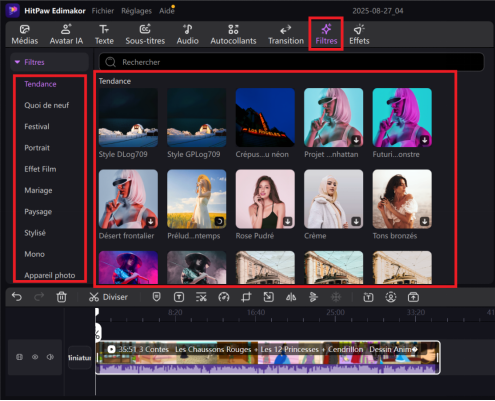The height and width of the screenshot is (401, 495).
Task: Select the Effet Film category
Action: [x=40, y=169]
